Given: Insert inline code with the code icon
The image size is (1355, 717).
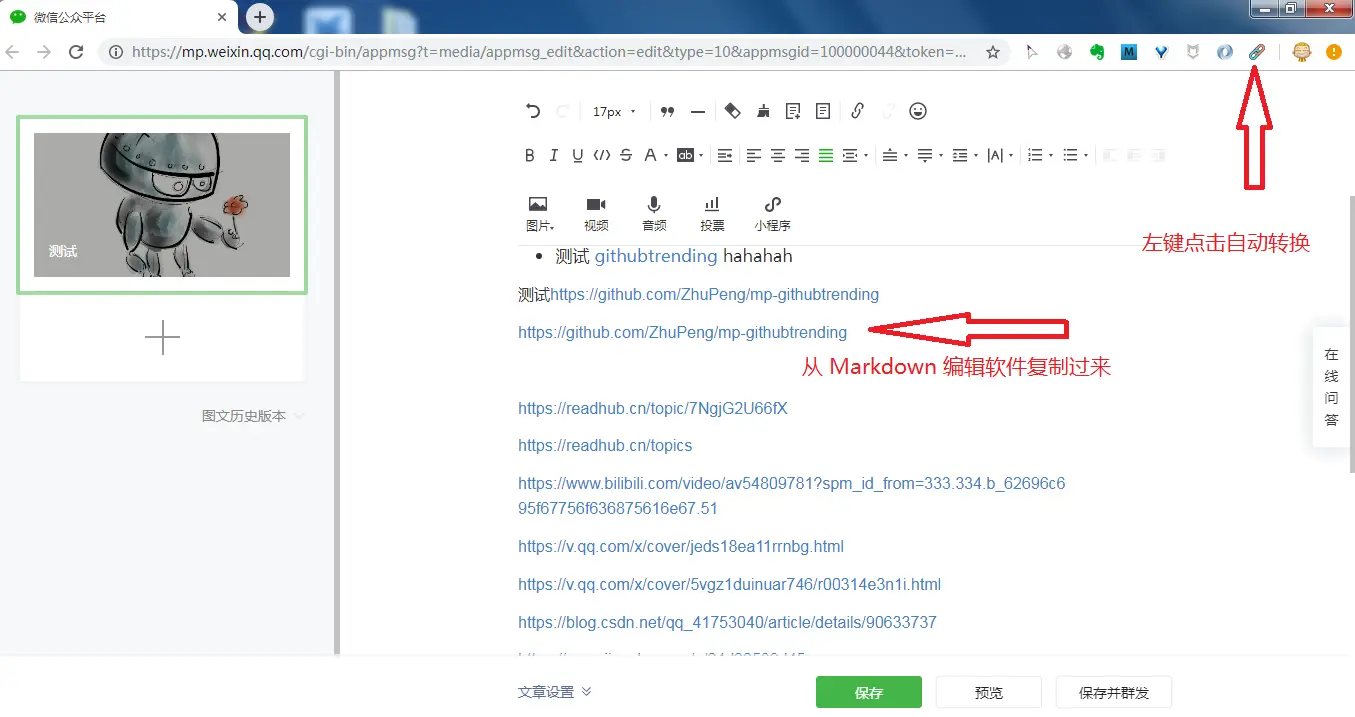Looking at the screenshot, I should coord(602,155).
